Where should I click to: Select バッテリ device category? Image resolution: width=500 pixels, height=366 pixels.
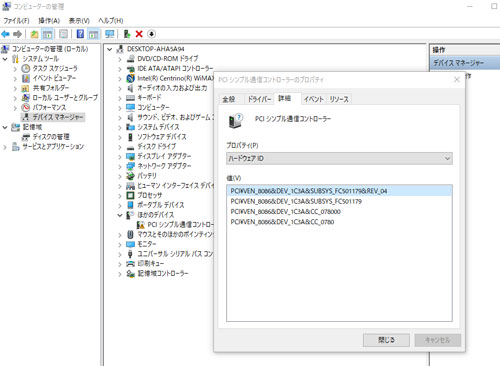147,176
